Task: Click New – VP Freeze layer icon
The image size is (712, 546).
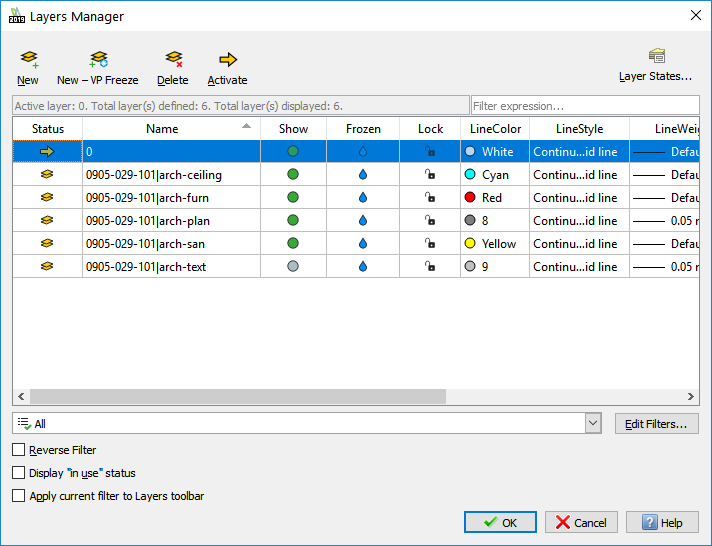Action: pos(99,59)
